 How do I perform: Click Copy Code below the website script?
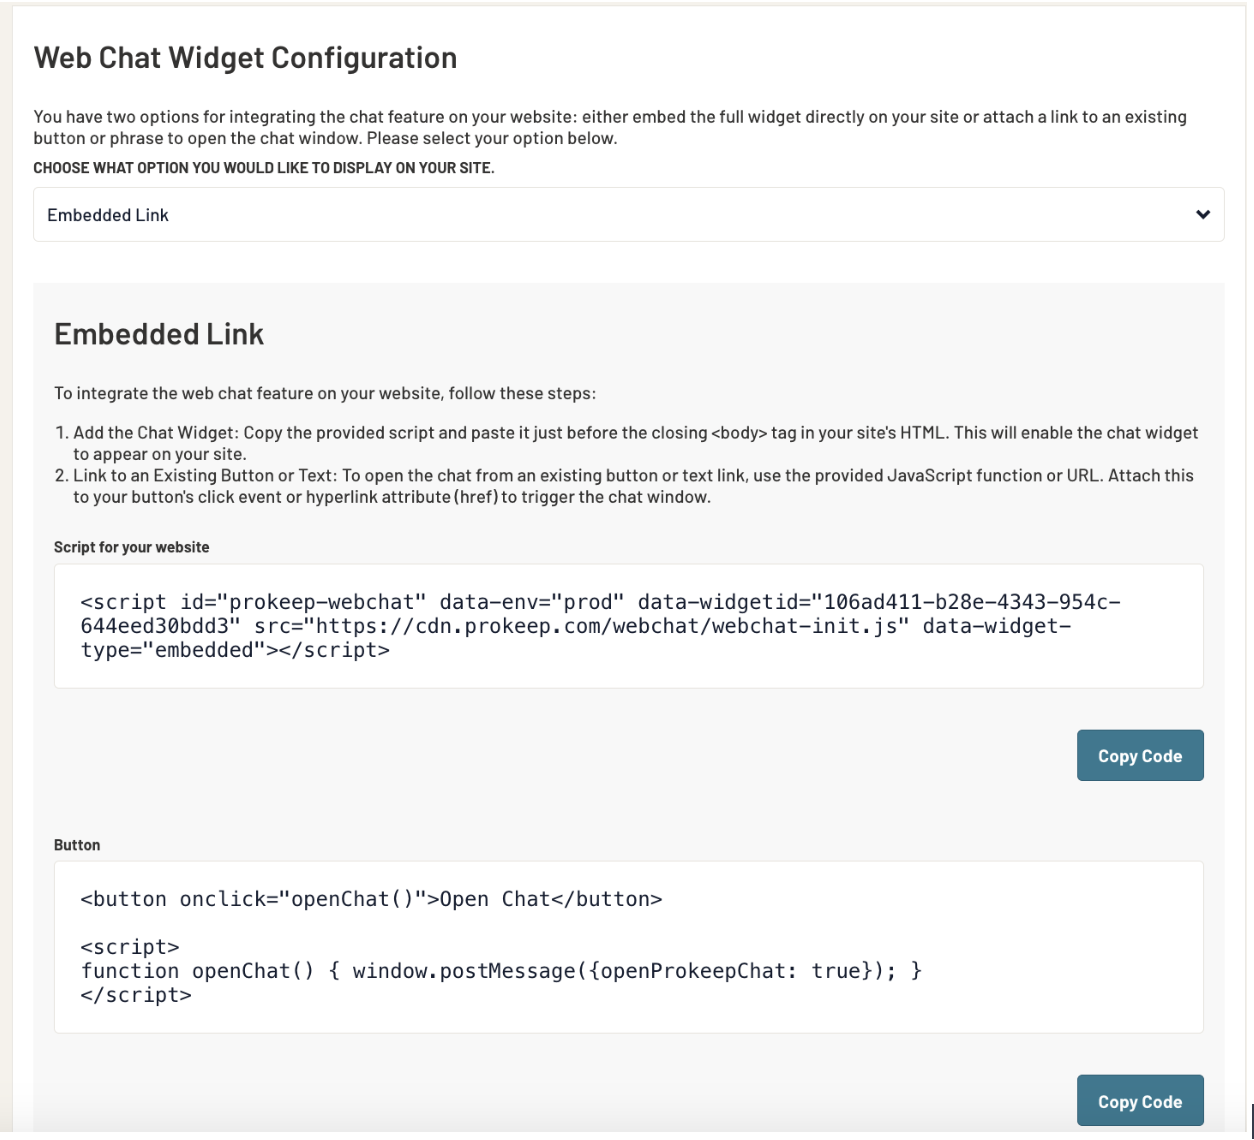tap(1140, 755)
